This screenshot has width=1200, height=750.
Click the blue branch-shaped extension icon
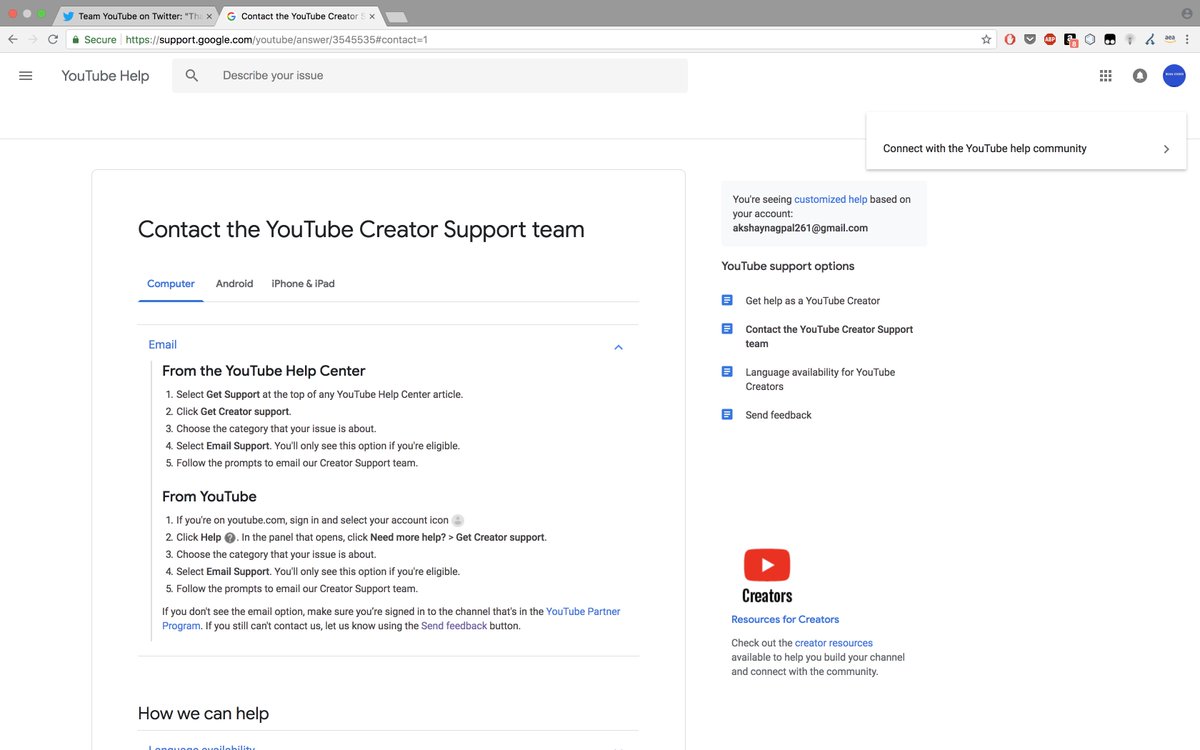[1150, 39]
